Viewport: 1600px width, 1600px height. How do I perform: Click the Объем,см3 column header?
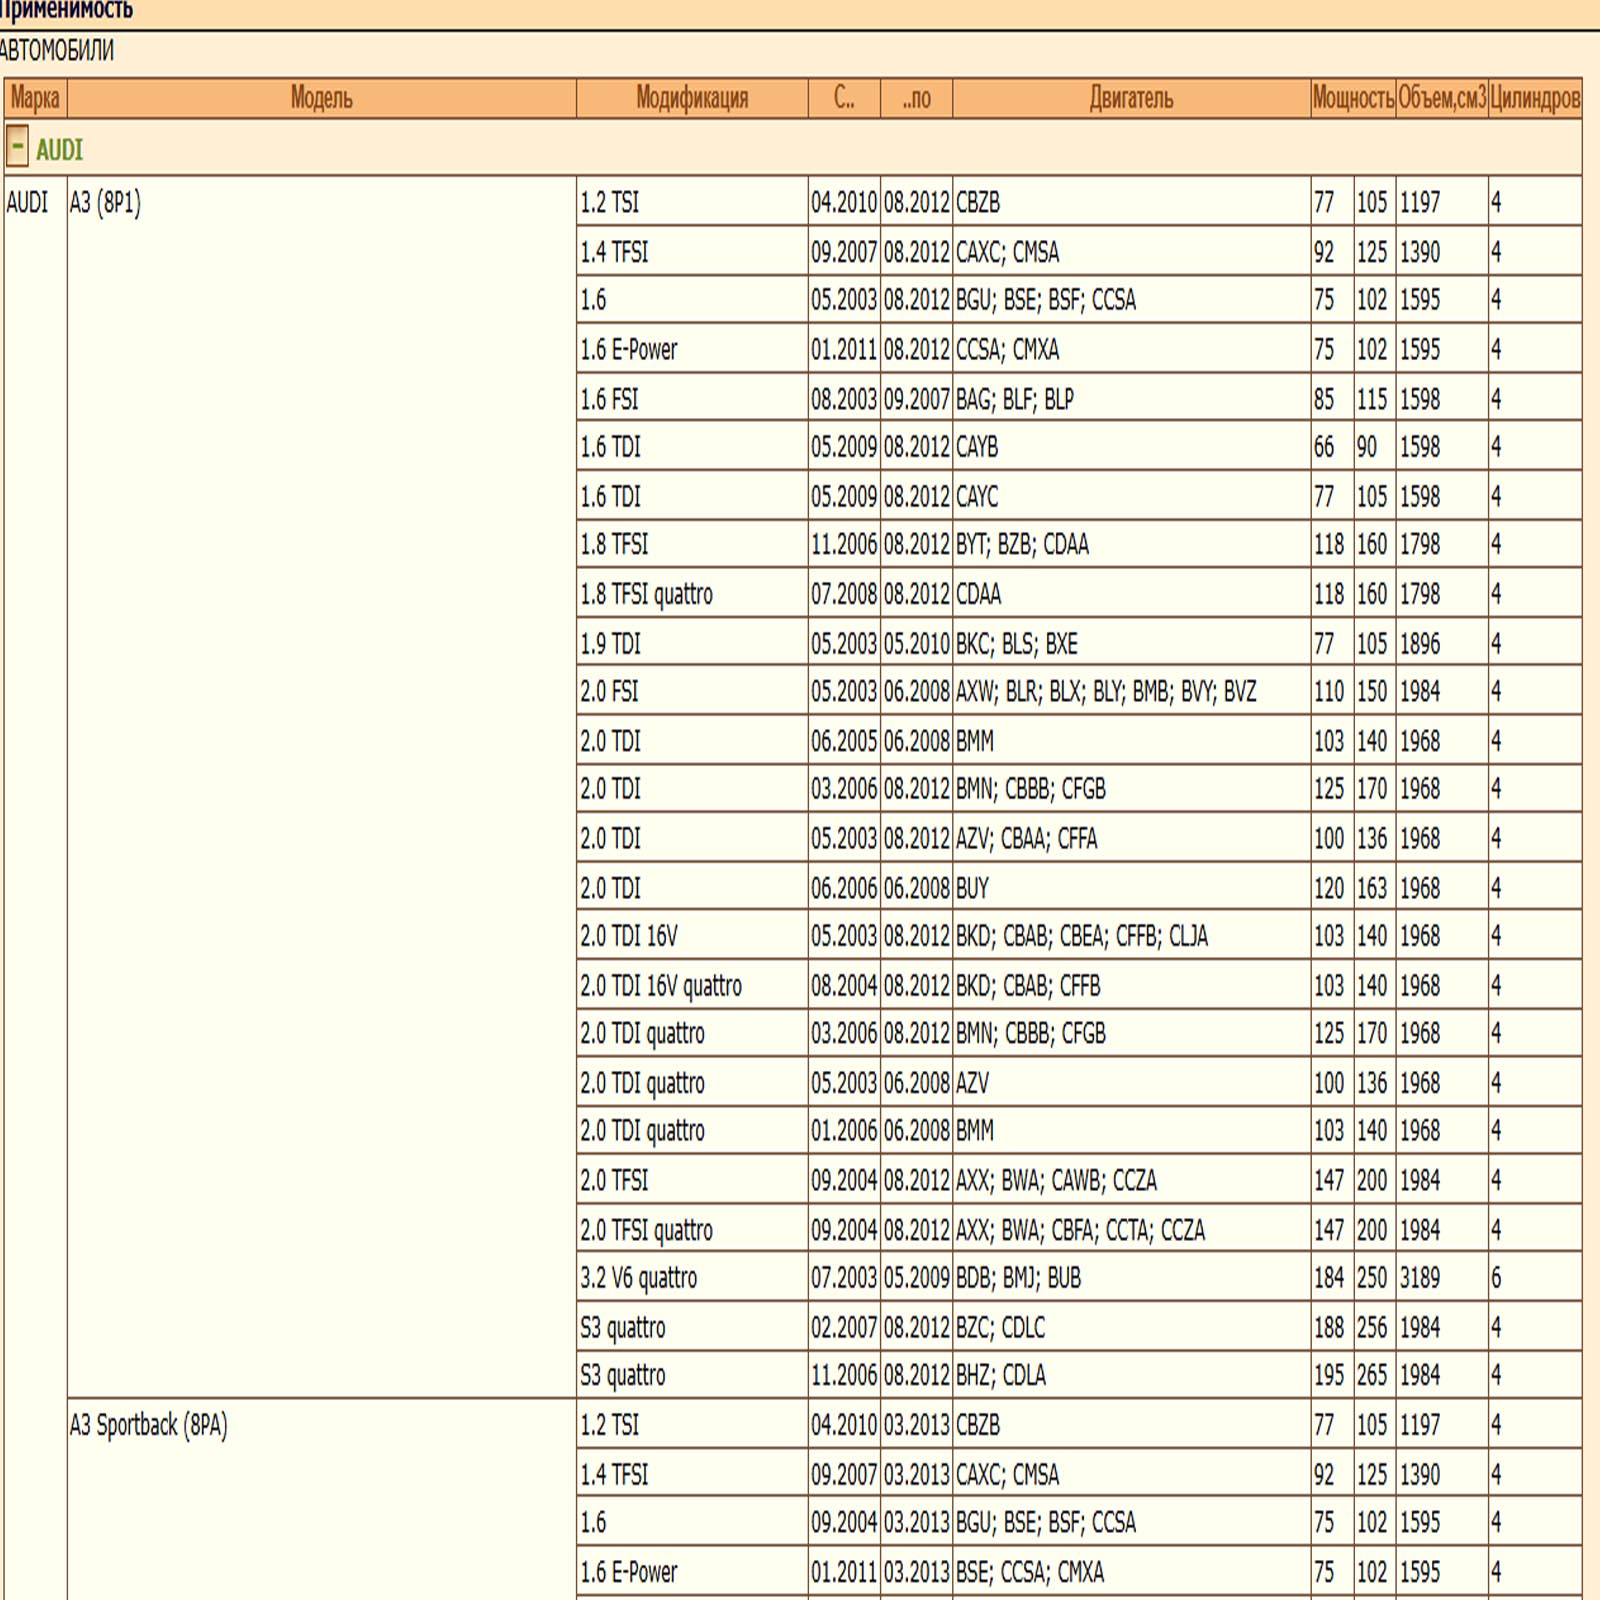coord(1441,98)
